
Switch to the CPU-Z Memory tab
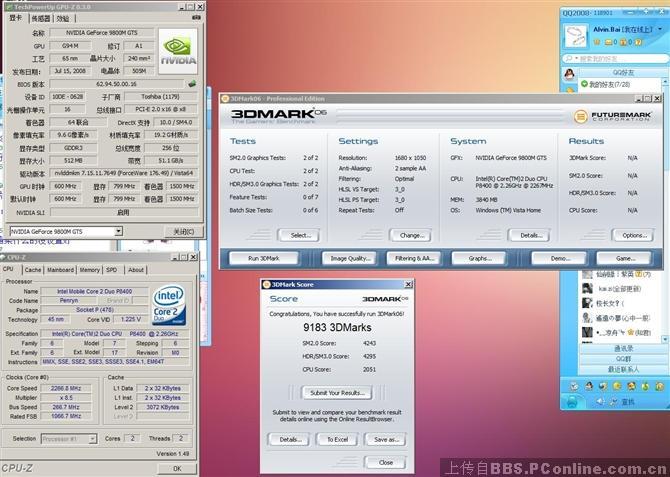89,270
